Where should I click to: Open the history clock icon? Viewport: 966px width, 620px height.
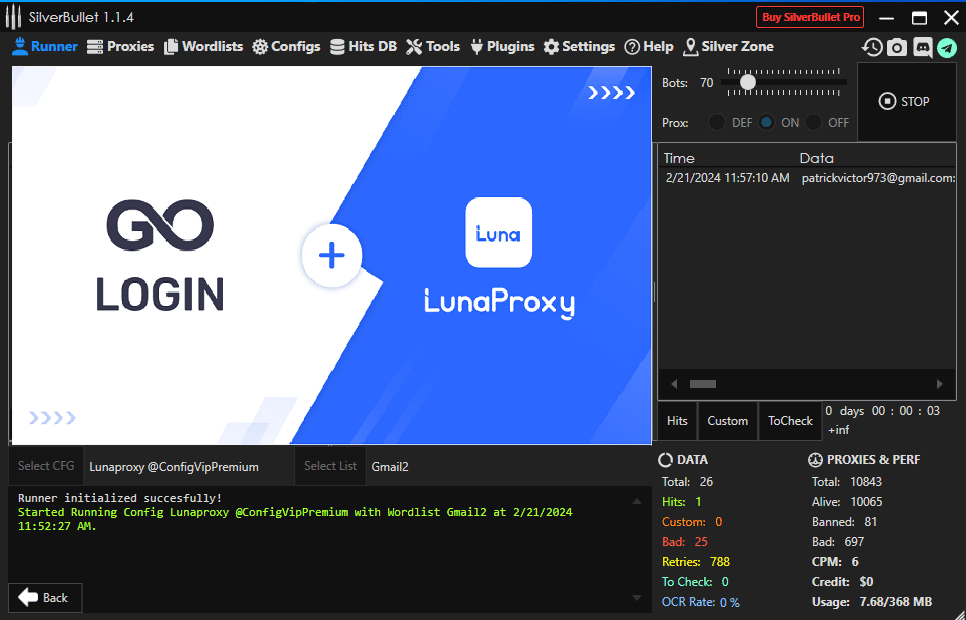872,47
